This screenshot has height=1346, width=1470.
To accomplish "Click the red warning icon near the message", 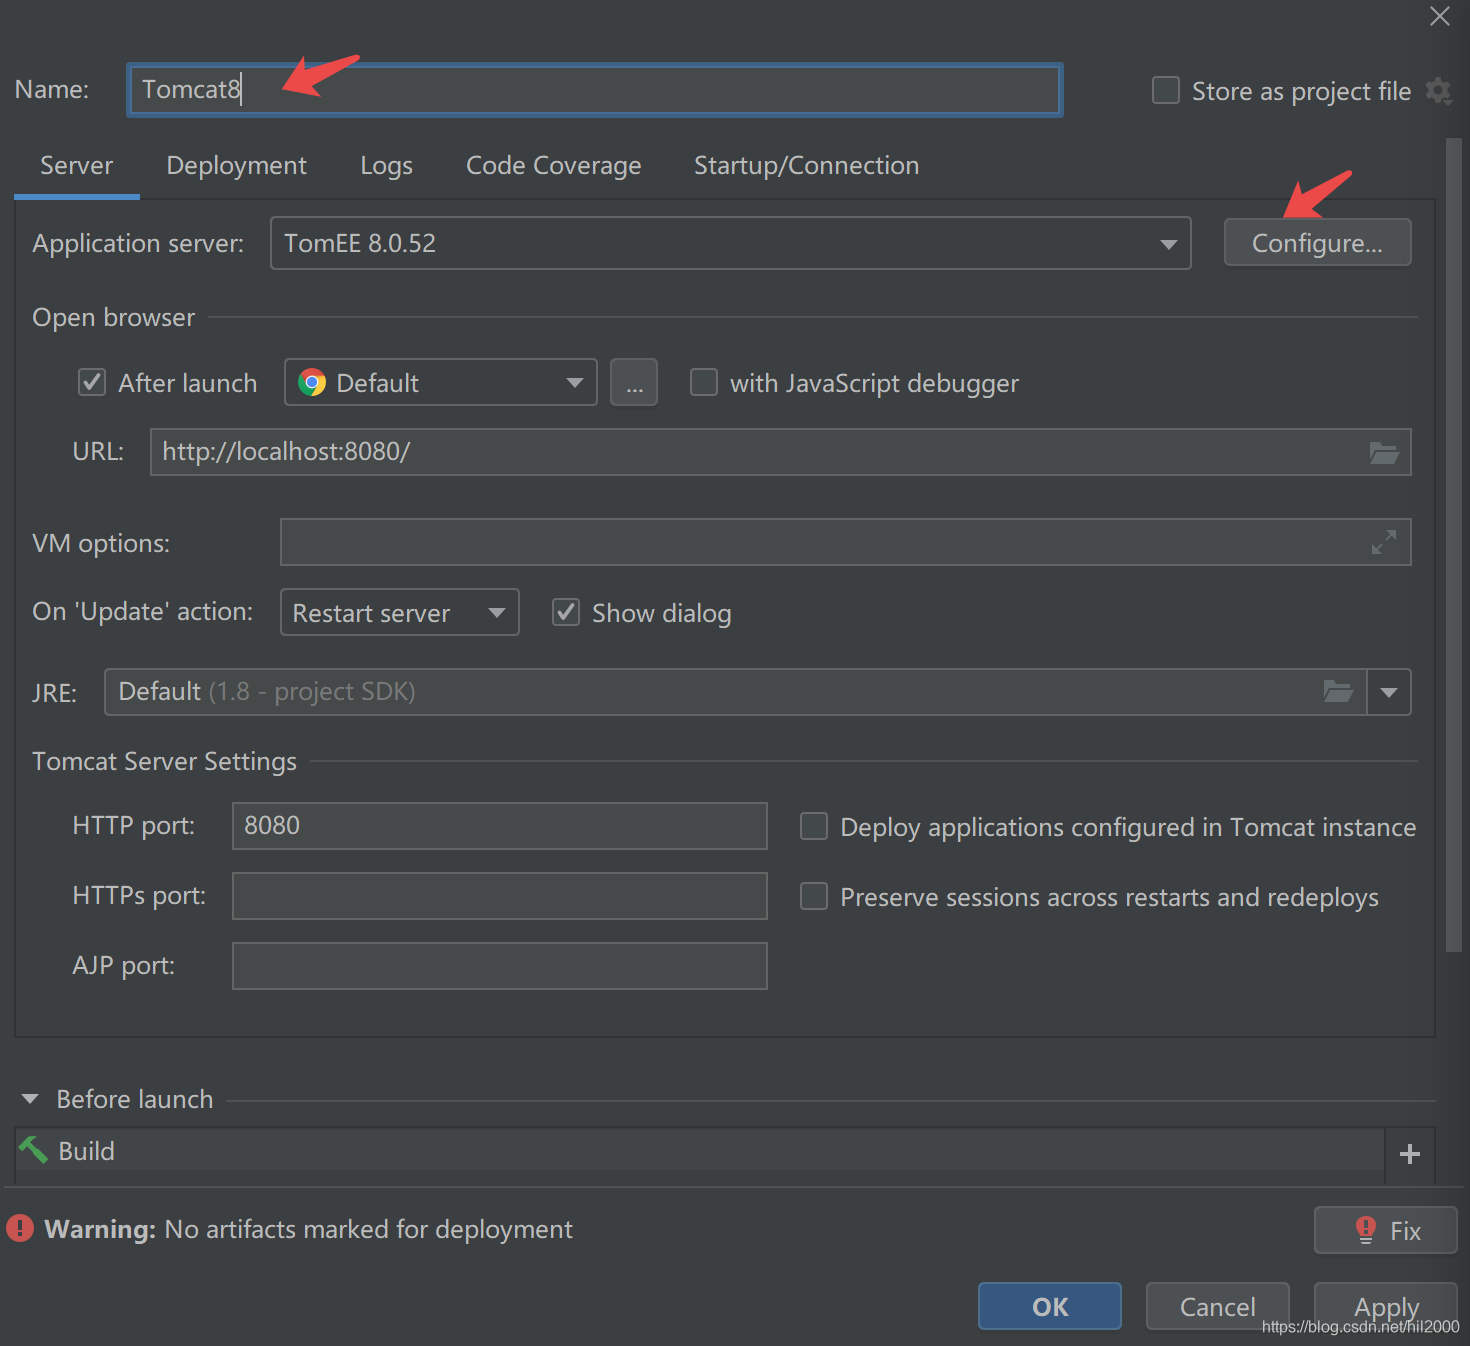I will [x=20, y=1228].
